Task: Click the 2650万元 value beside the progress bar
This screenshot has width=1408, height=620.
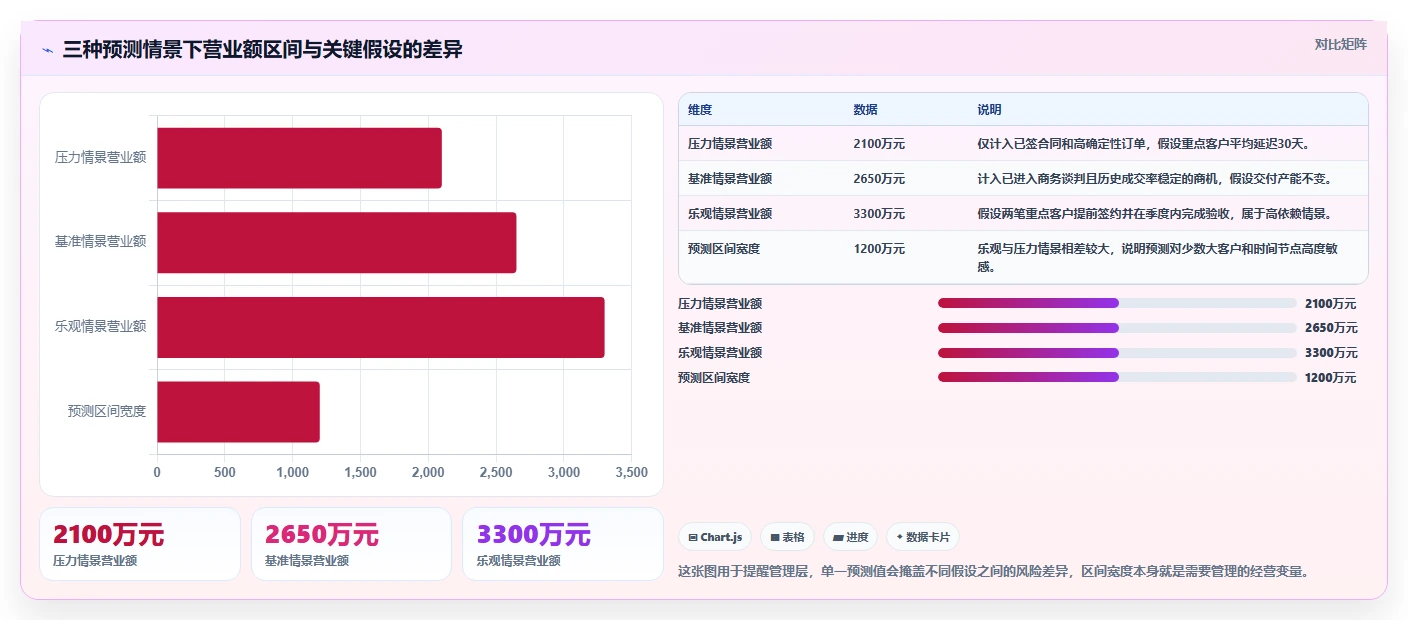Action: pos(1331,328)
